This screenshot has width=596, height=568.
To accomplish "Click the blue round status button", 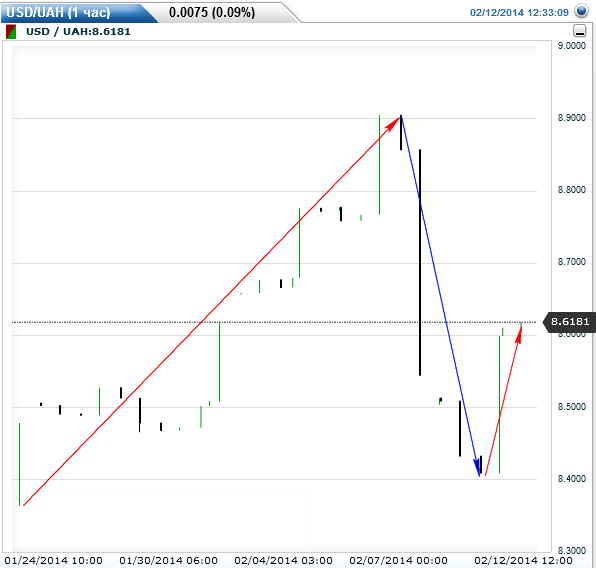I will 581,11.
